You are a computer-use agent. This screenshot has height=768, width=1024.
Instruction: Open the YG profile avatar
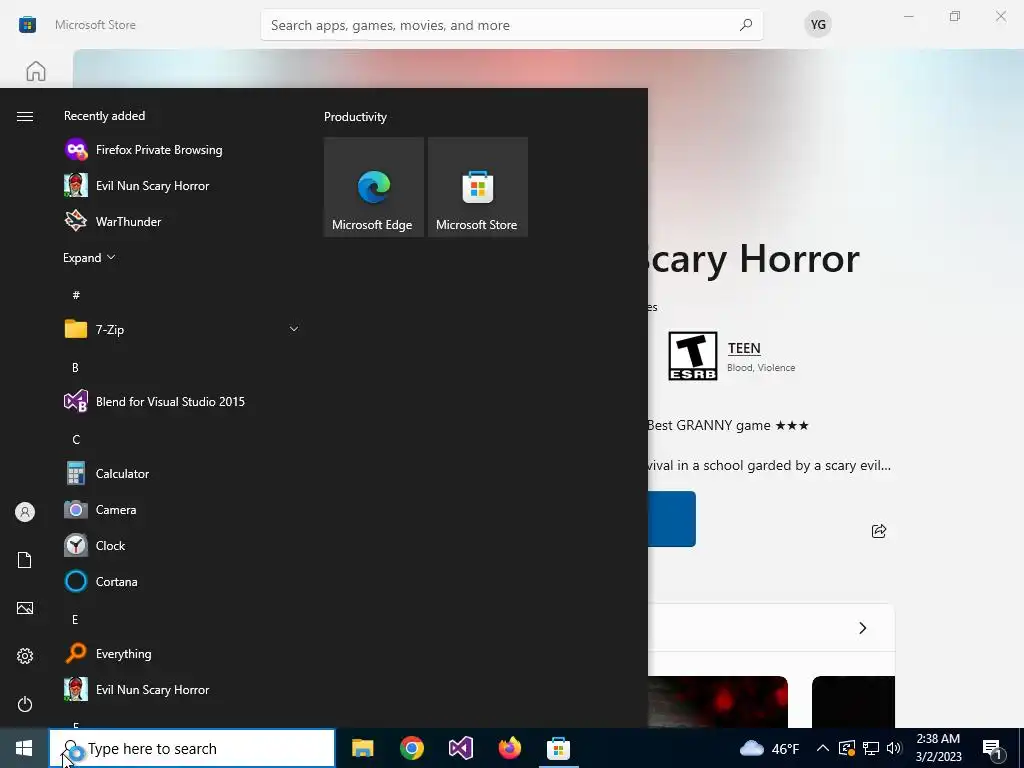click(818, 25)
